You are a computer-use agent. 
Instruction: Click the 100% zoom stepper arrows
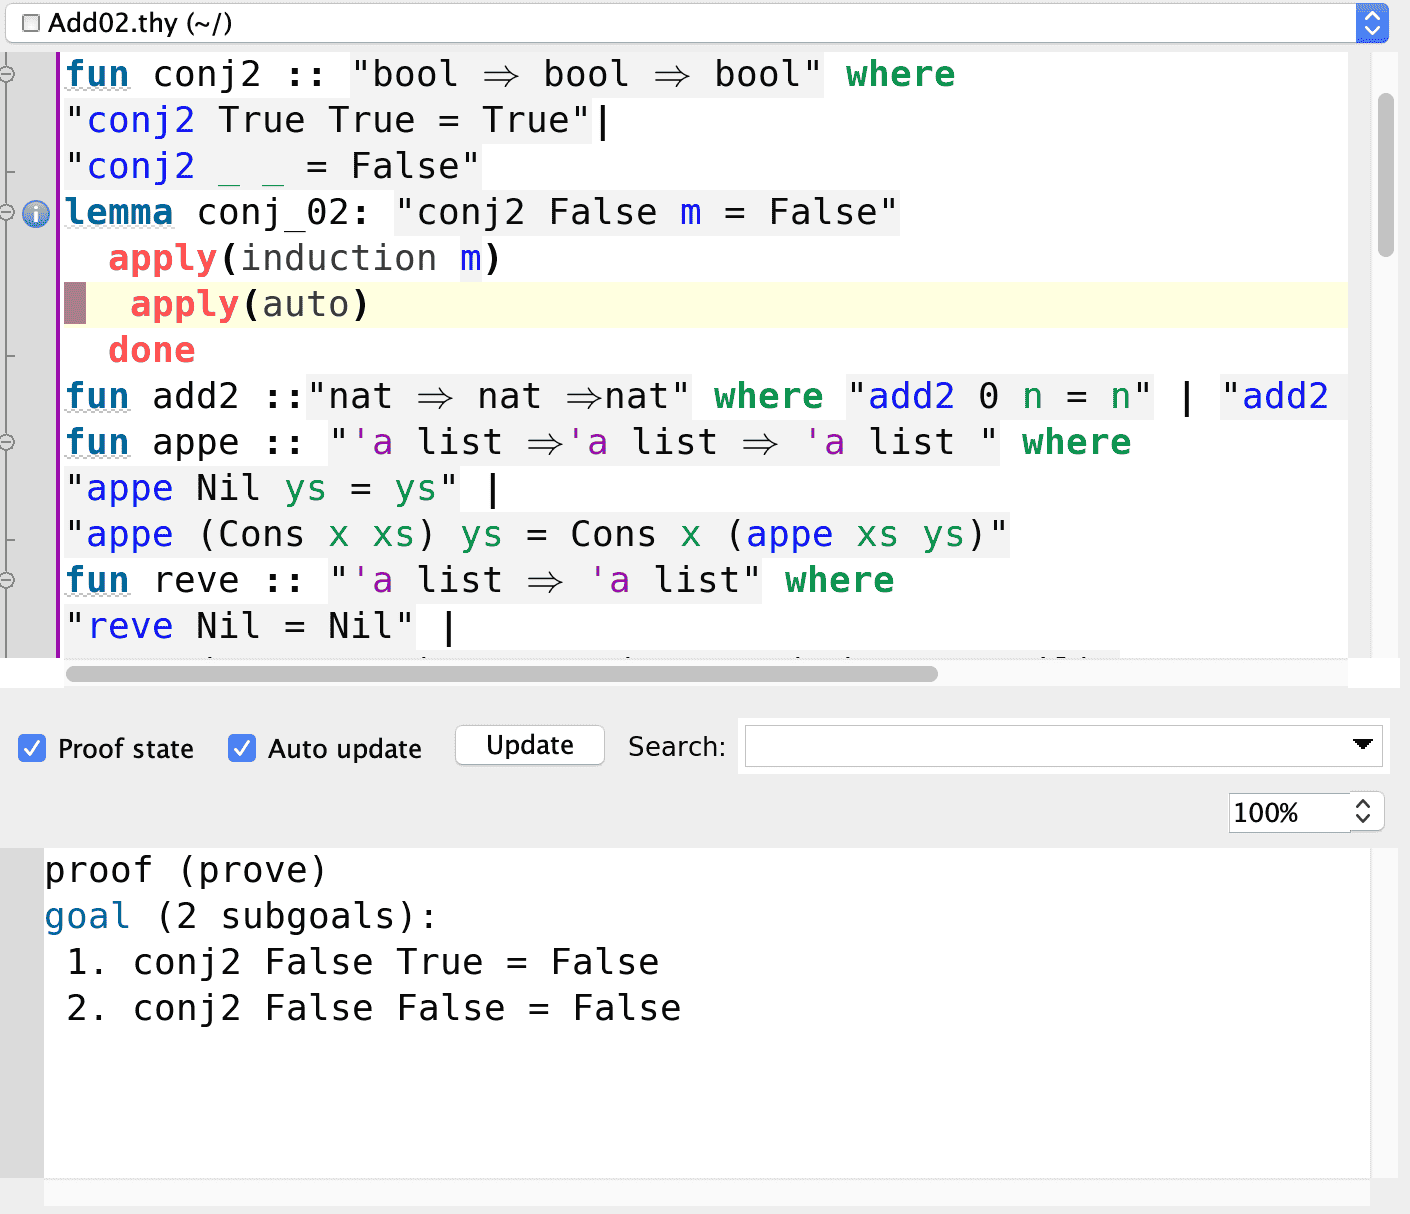(x=1363, y=812)
